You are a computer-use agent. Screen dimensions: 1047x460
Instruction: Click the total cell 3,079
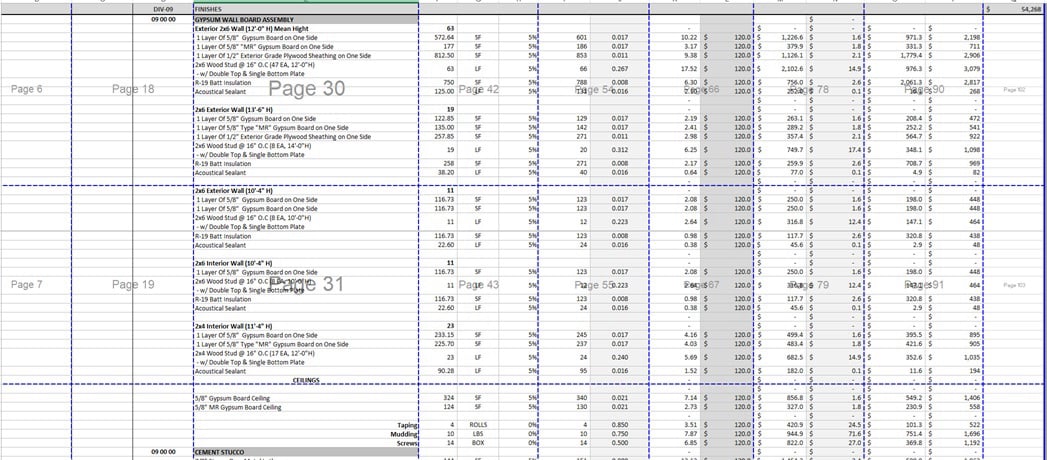[x=954, y=69]
